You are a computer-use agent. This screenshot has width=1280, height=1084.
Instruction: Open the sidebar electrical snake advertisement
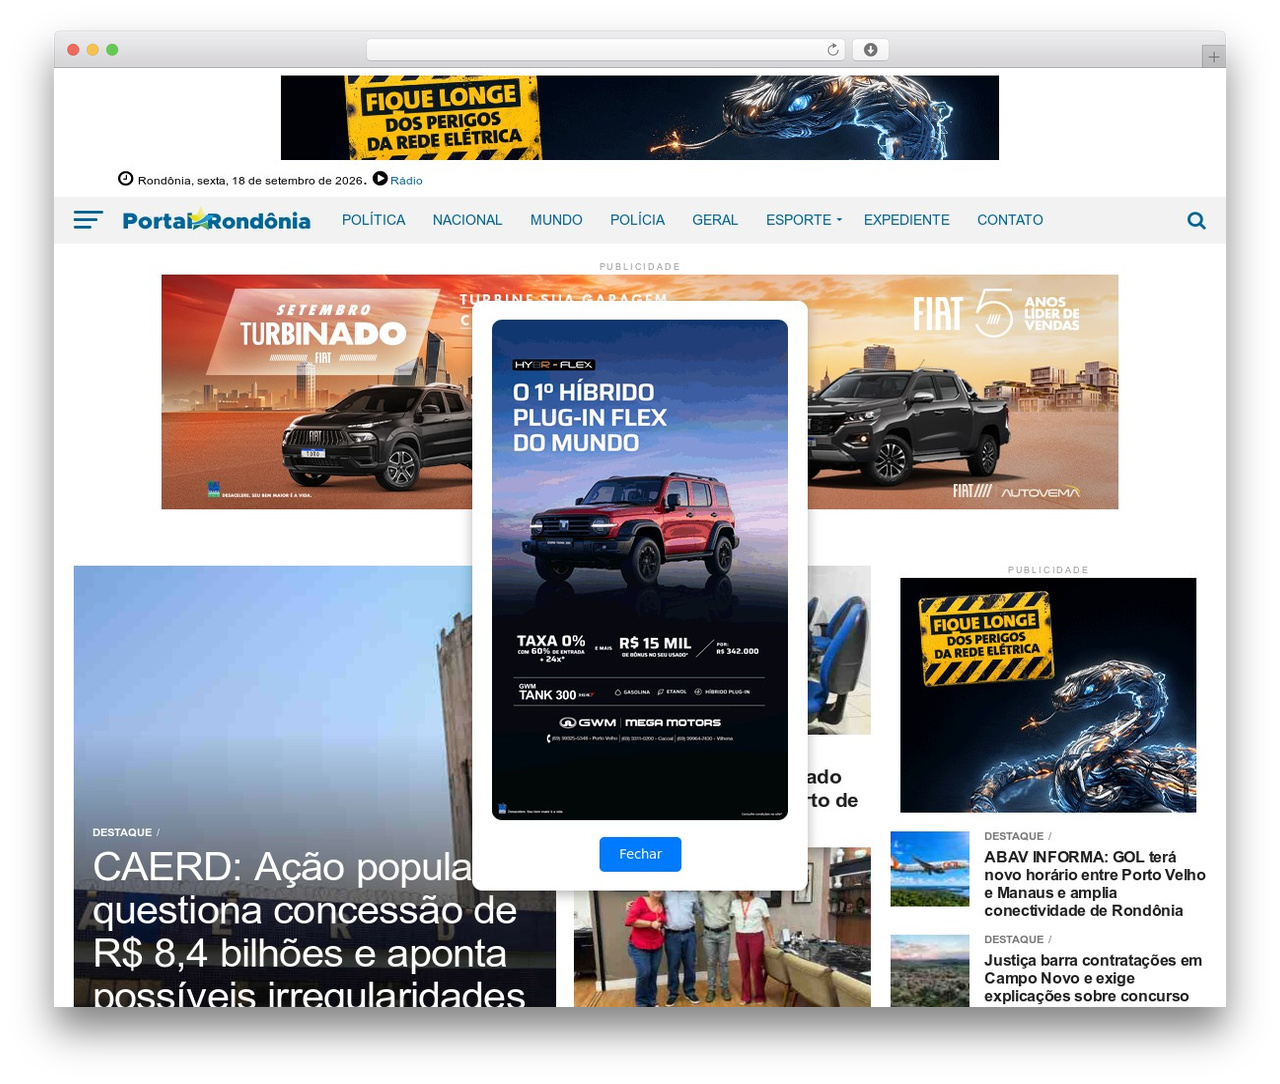pyautogui.click(x=1048, y=695)
